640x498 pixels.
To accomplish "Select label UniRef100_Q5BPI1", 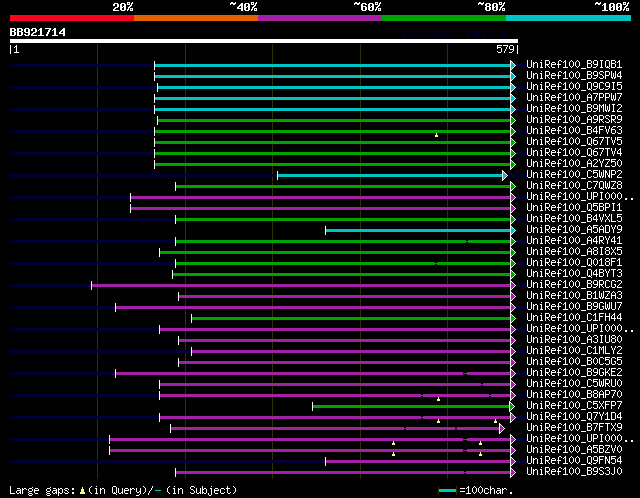I will (x=574, y=208).
